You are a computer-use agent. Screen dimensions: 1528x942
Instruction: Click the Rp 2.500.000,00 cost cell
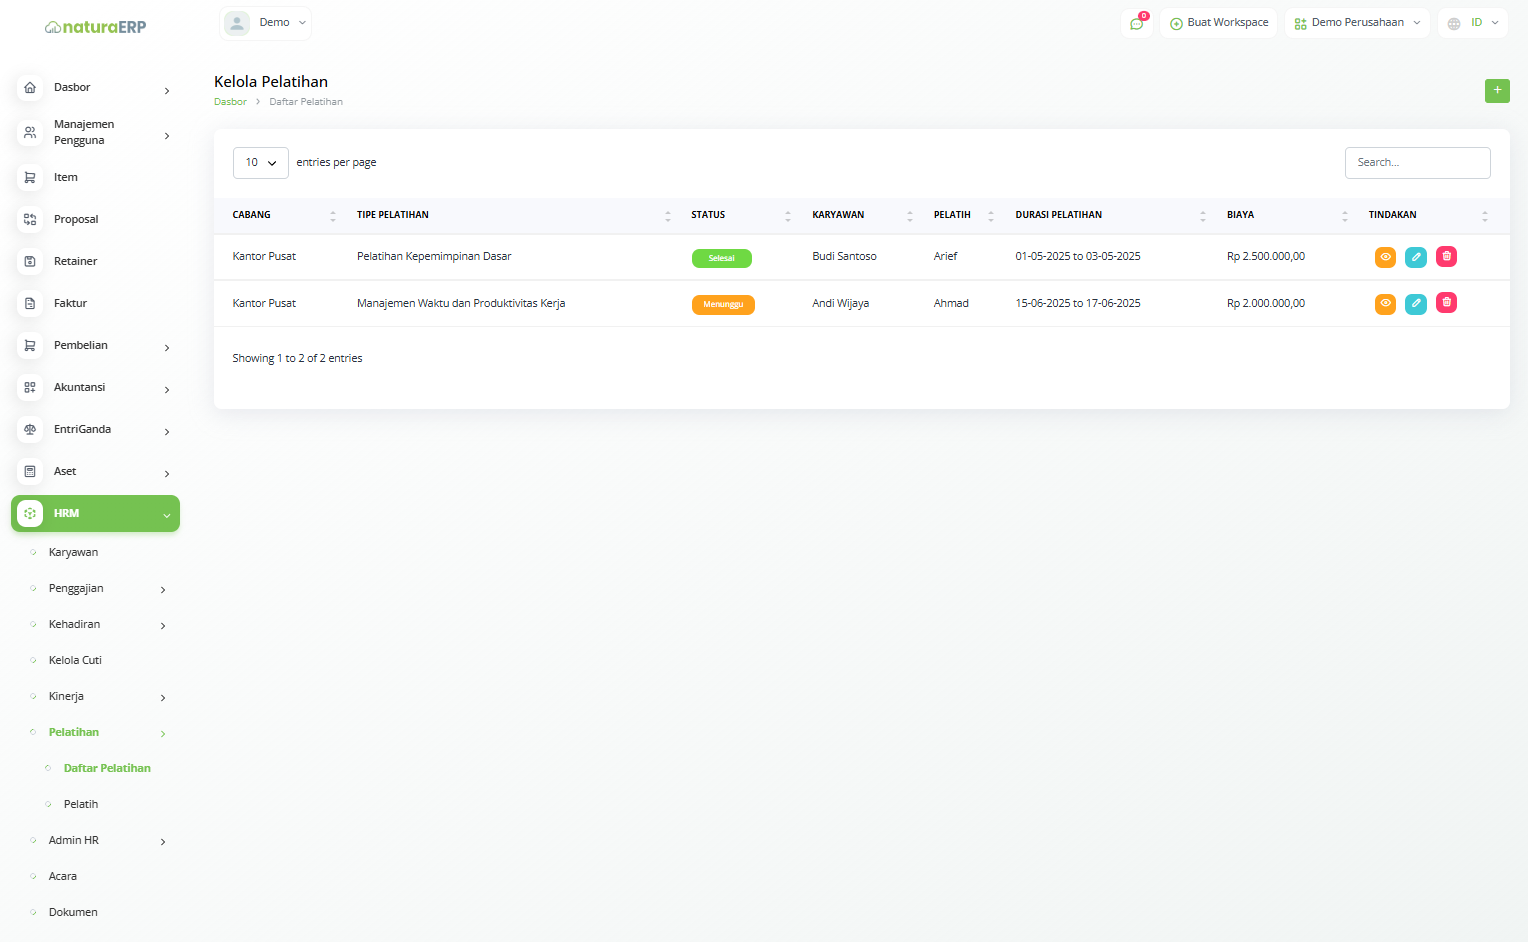(1266, 257)
